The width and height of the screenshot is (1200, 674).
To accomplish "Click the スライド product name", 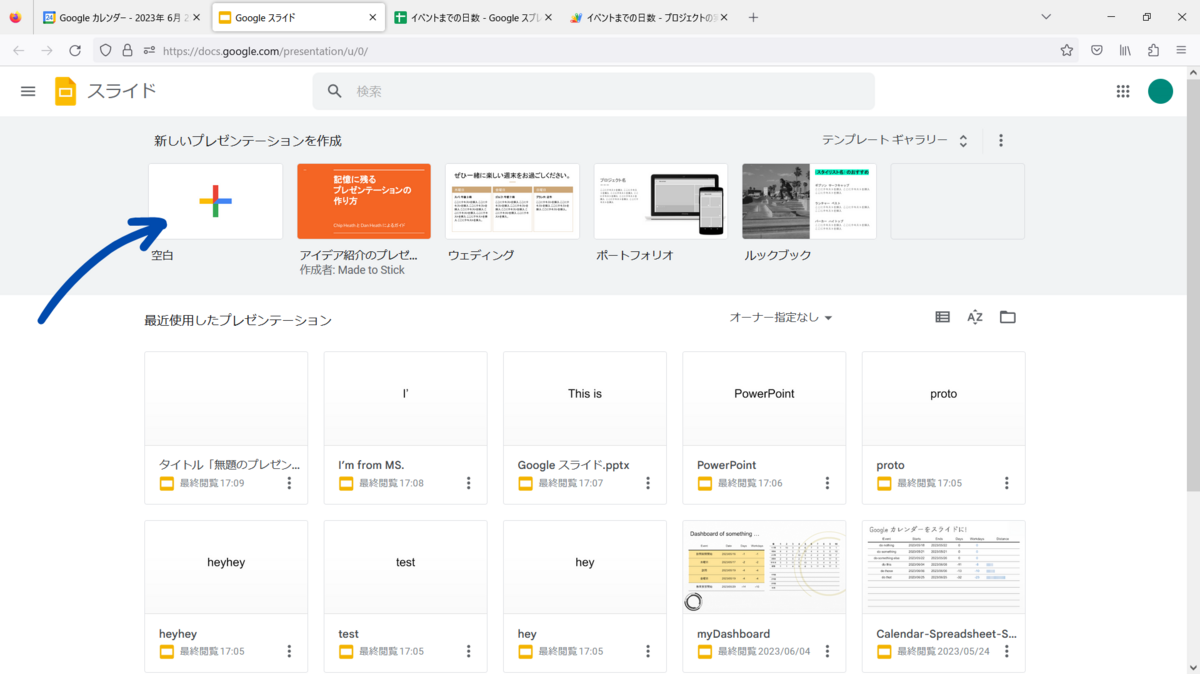I will click(x=122, y=91).
